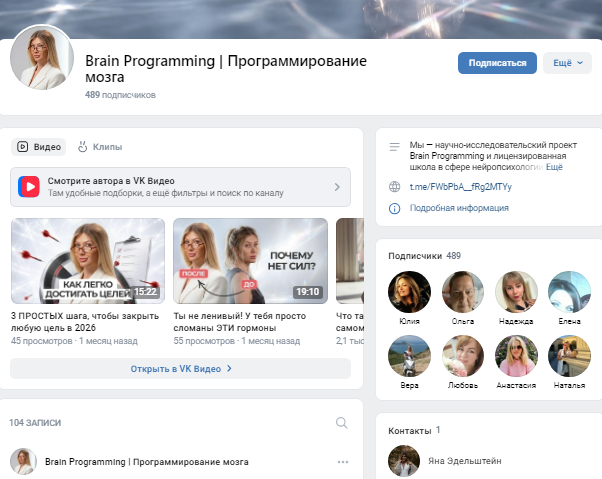Click the chevron arrow in VK Видео banner
Viewport: 602px width, 479px height.
pyautogui.click(x=337, y=187)
